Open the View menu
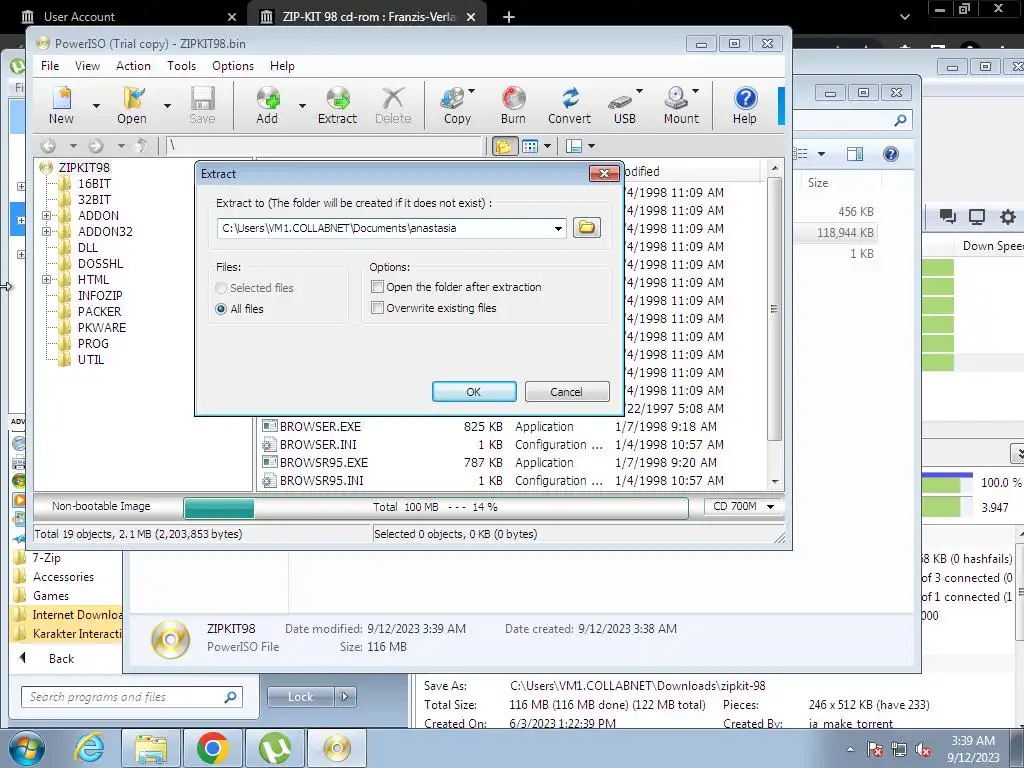The width and height of the screenshot is (1024, 768). 88,66
